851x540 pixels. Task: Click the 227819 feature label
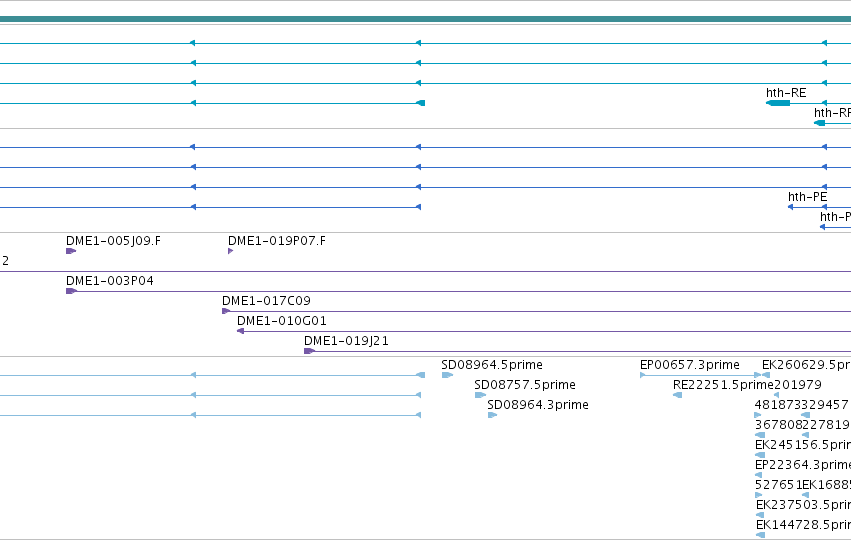pyautogui.click(x=826, y=425)
